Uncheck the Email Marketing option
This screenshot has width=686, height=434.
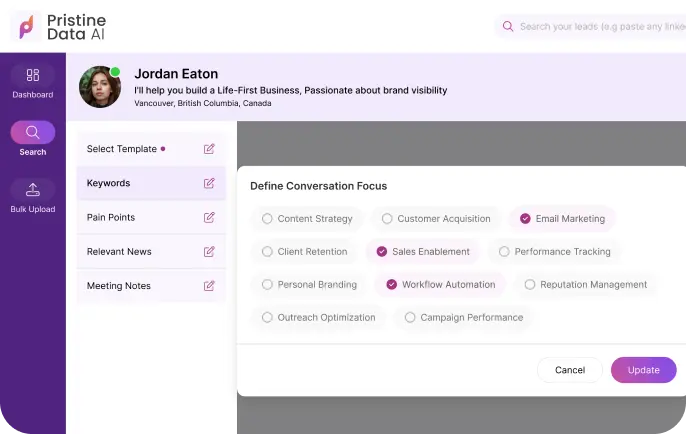click(x=525, y=219)
